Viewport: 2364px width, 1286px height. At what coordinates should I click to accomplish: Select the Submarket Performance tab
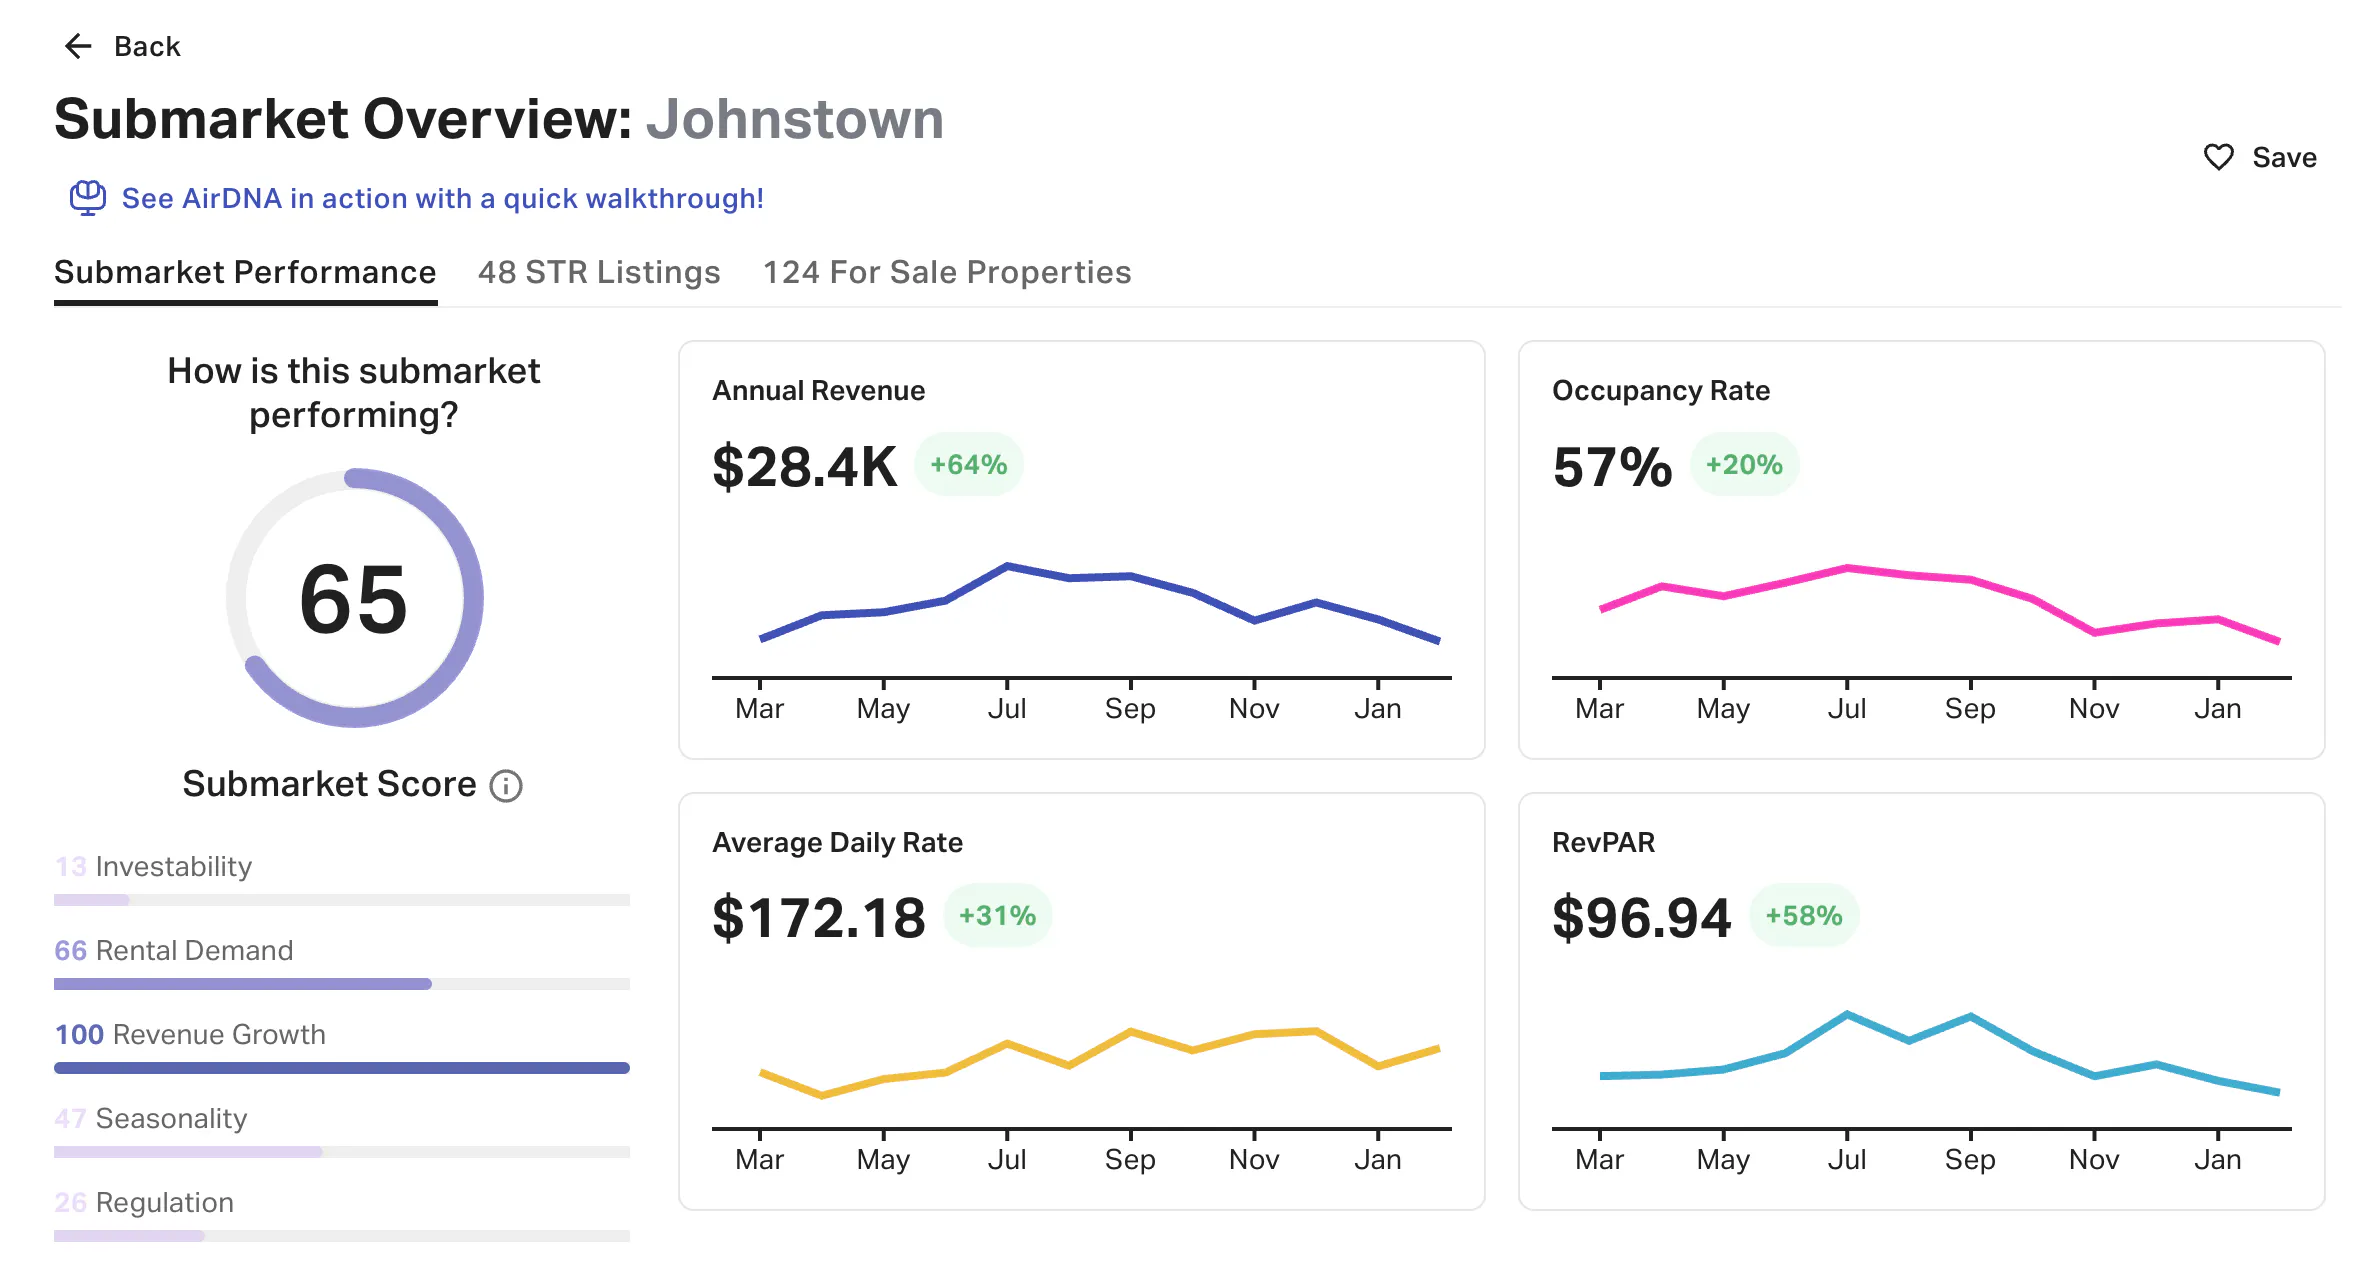[x=245, y=273]
